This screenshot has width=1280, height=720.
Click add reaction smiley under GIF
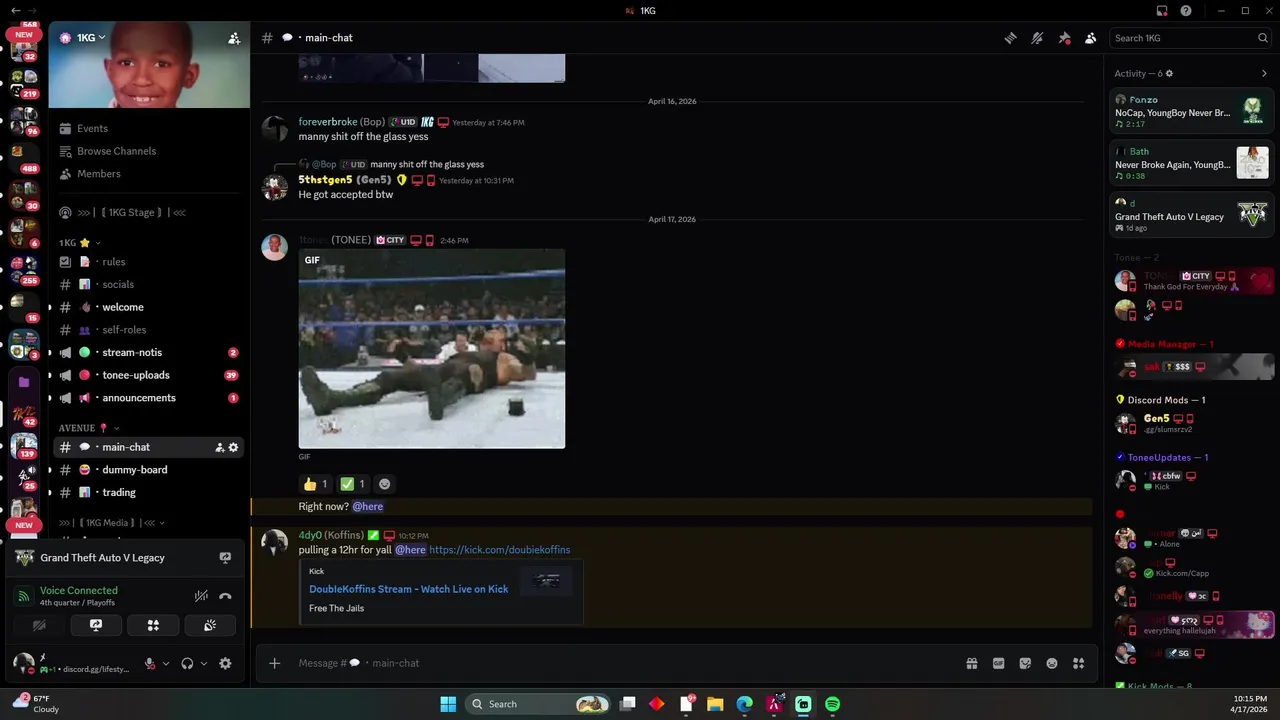pyautogui.click(x=385, y=484)
